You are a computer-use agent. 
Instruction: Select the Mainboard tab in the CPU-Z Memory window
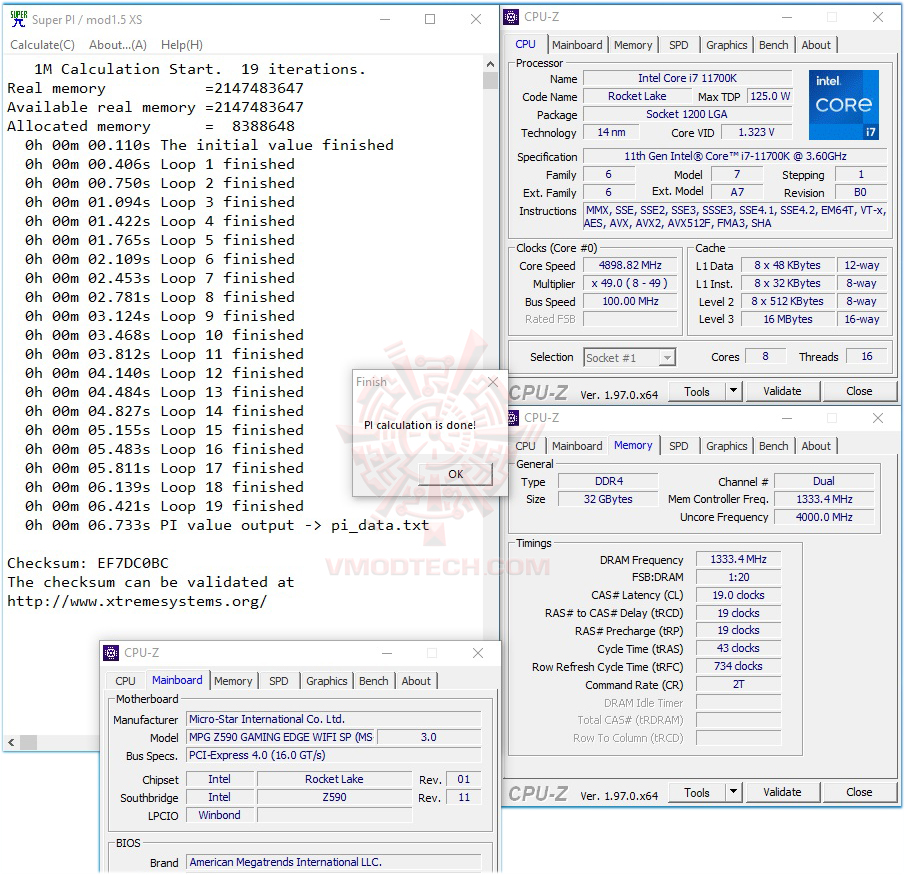tap(577, 446)
